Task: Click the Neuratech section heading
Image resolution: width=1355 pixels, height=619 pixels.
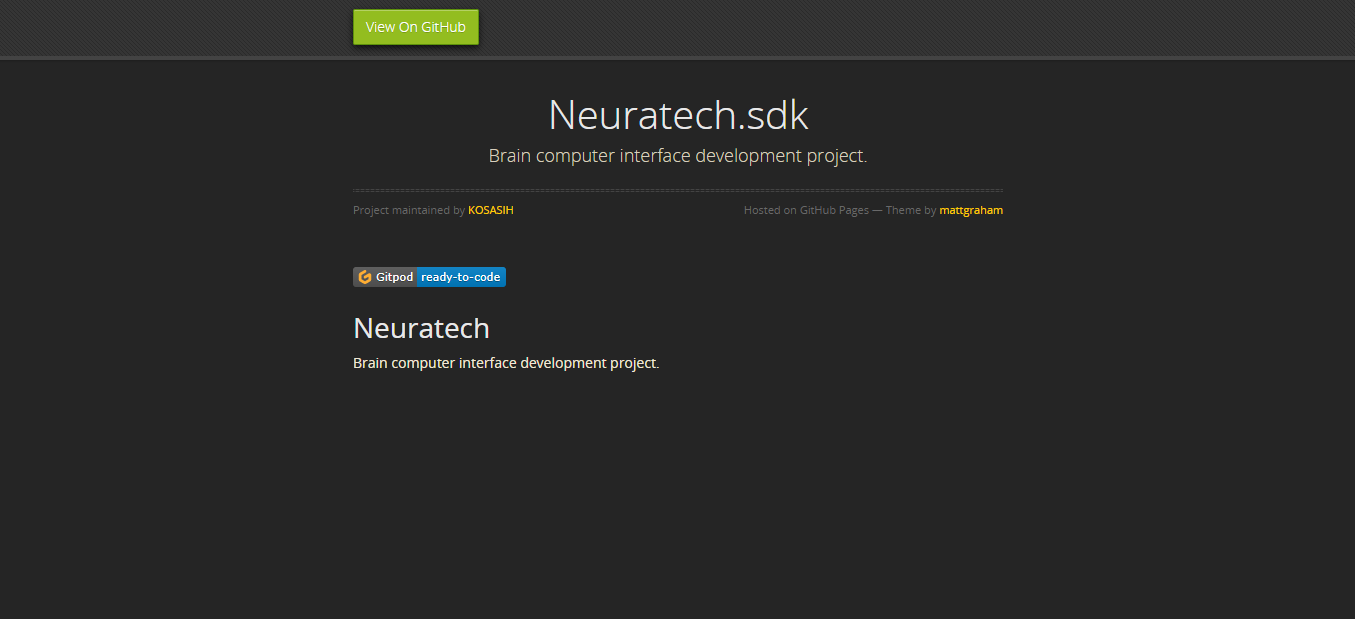Action: [x=421, y=328]
